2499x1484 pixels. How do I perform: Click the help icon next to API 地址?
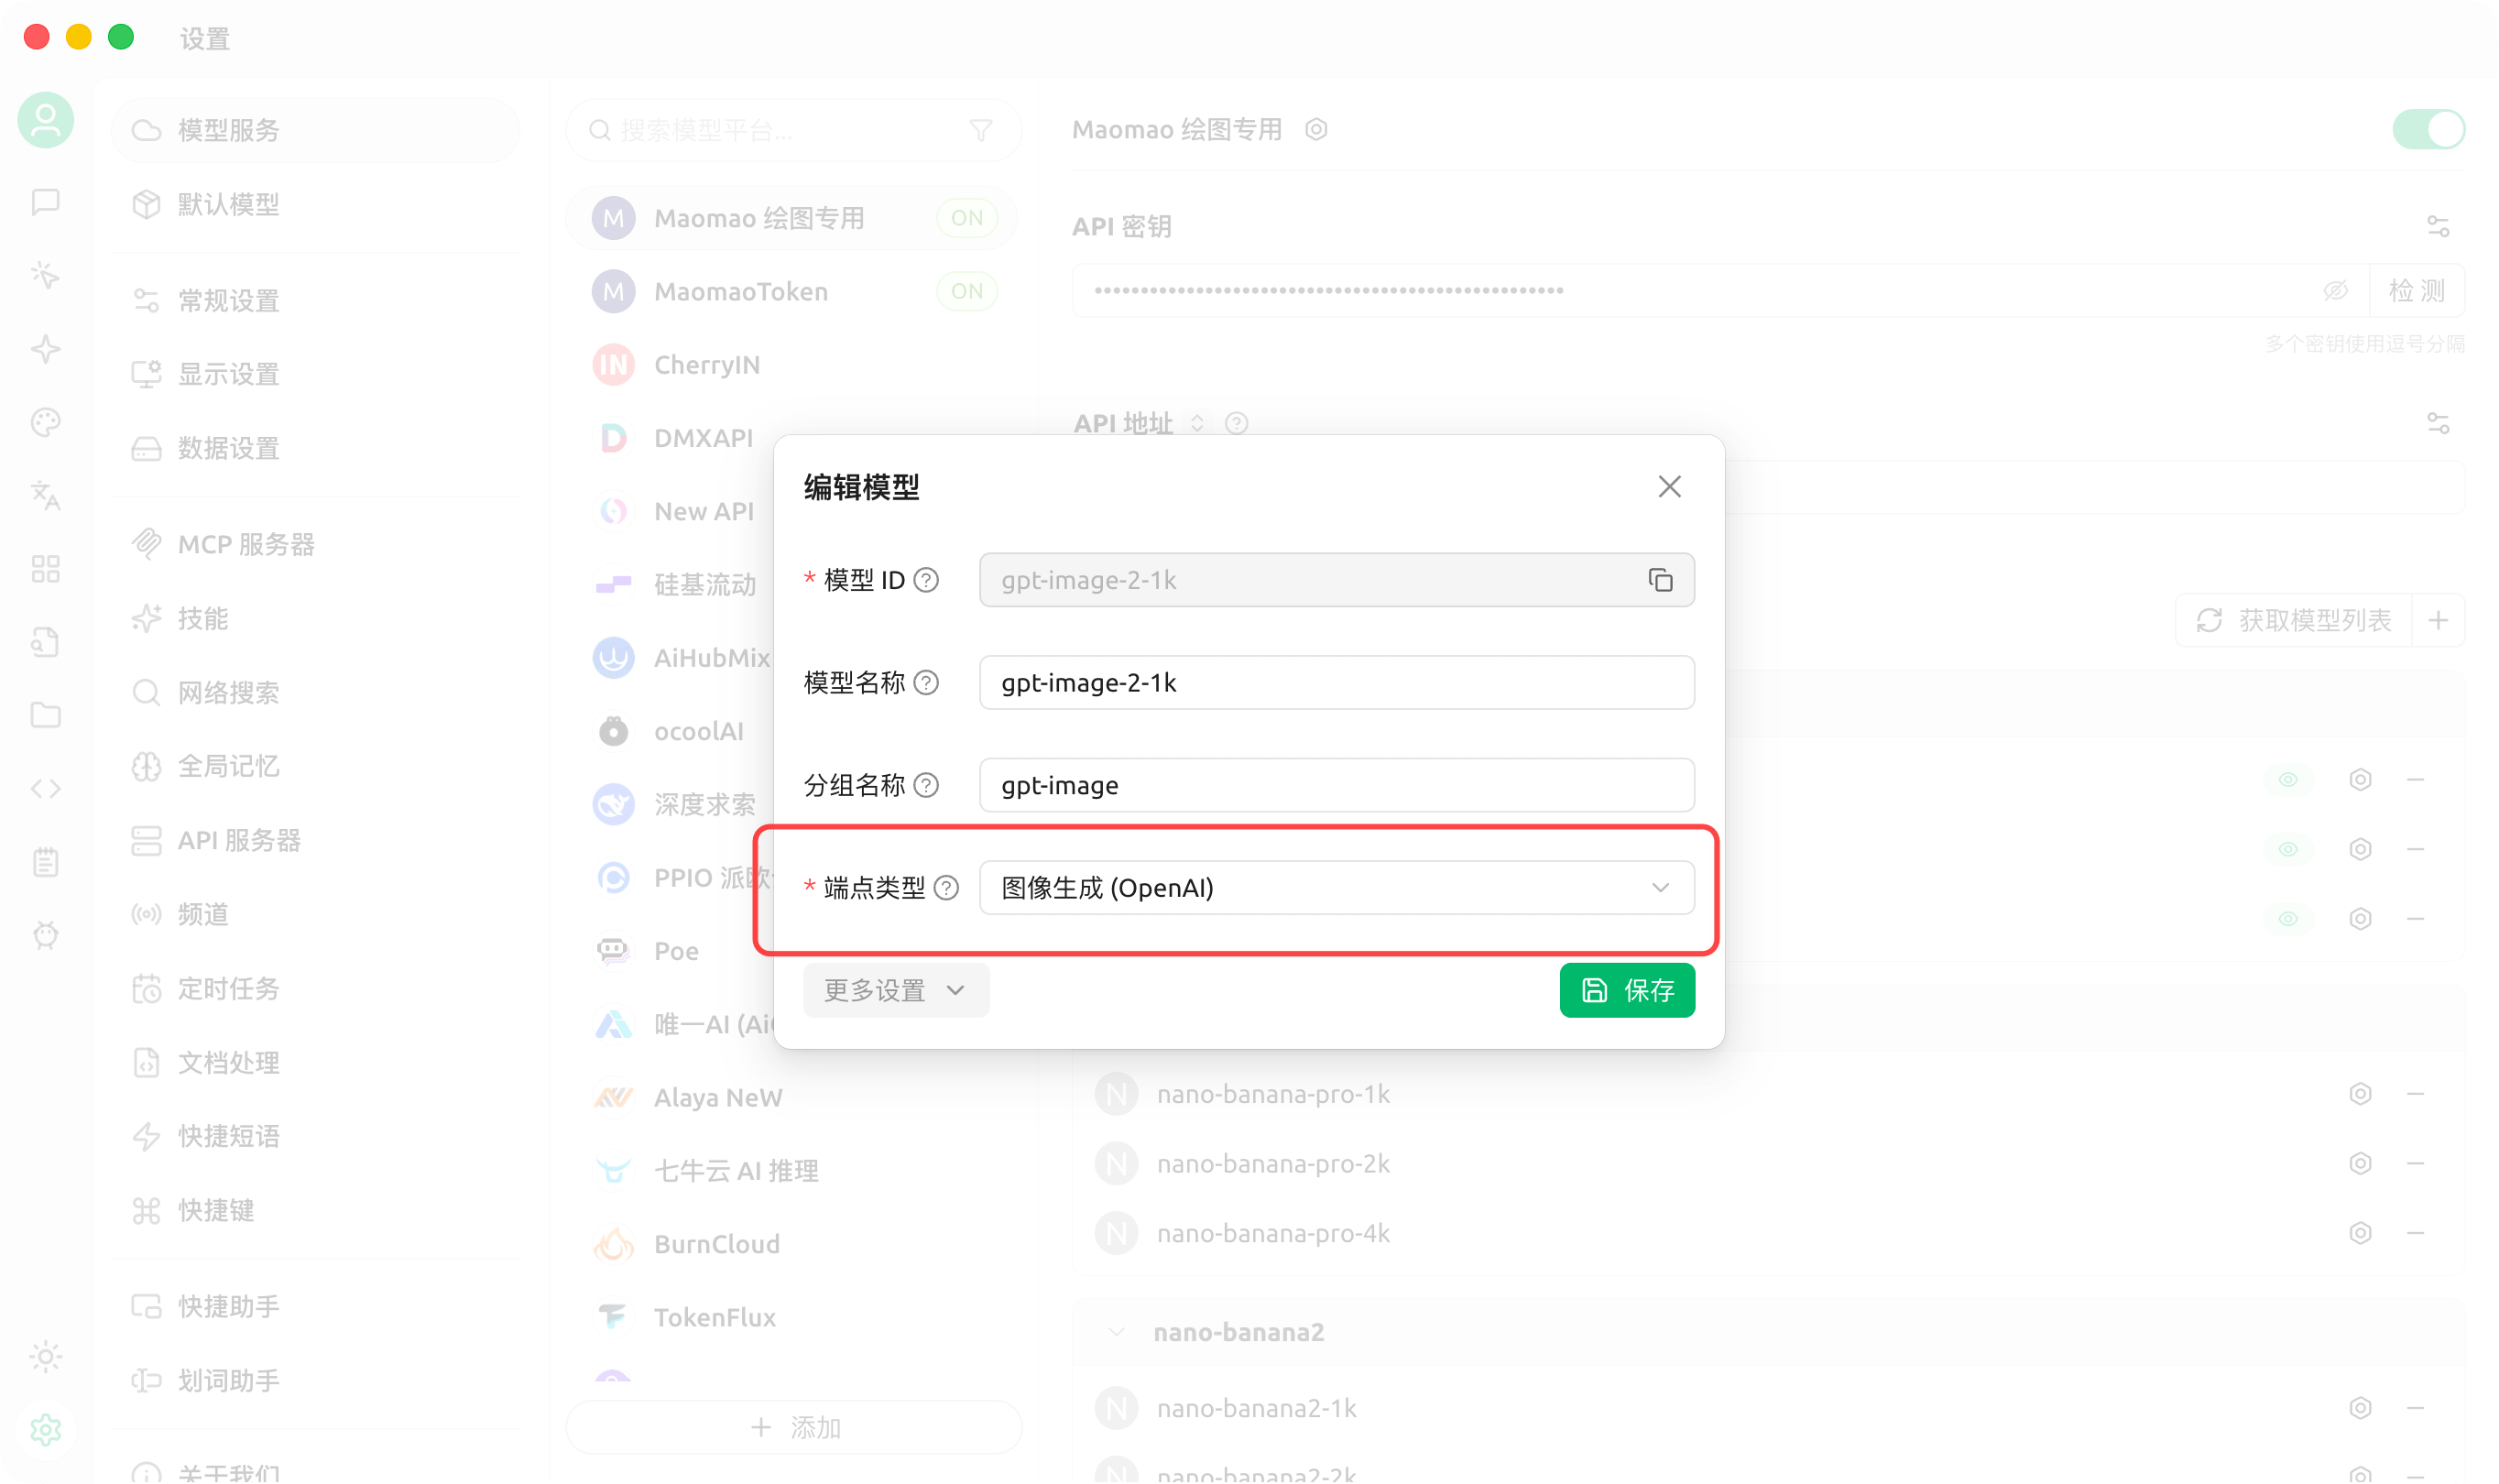click(1237, 423)
